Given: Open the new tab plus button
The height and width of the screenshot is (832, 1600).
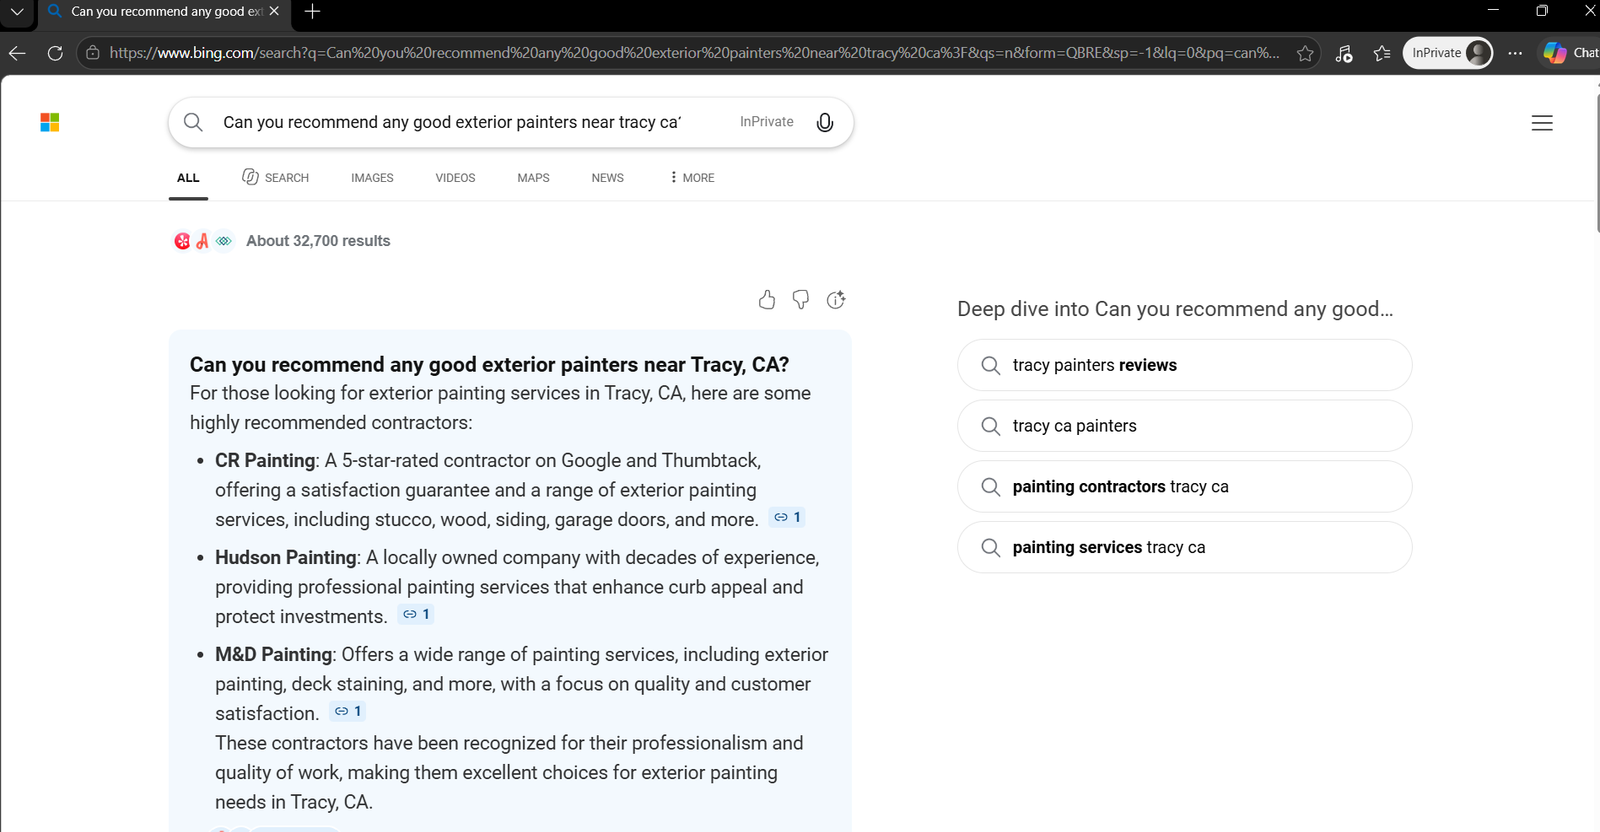Looking at the screenshot, I should pyautogui.click(x=312, y=11).
